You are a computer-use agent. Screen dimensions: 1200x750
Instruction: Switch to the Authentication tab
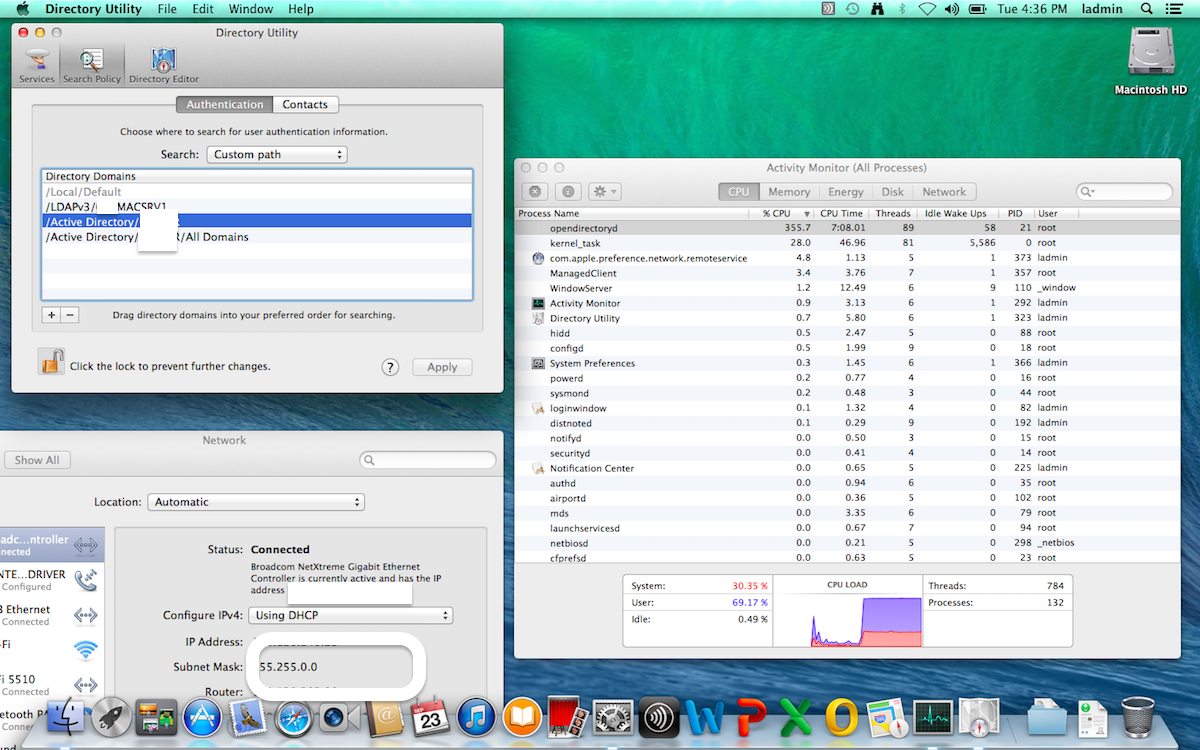(225, 104)
